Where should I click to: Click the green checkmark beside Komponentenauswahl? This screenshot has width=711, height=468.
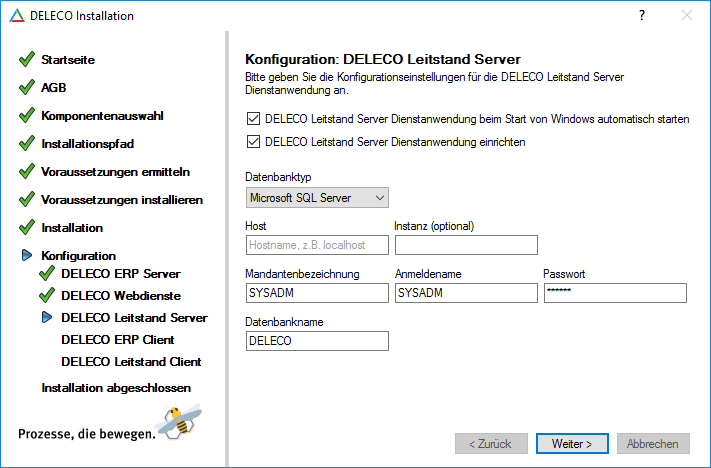pyautogui.click(x=27, y=115)
